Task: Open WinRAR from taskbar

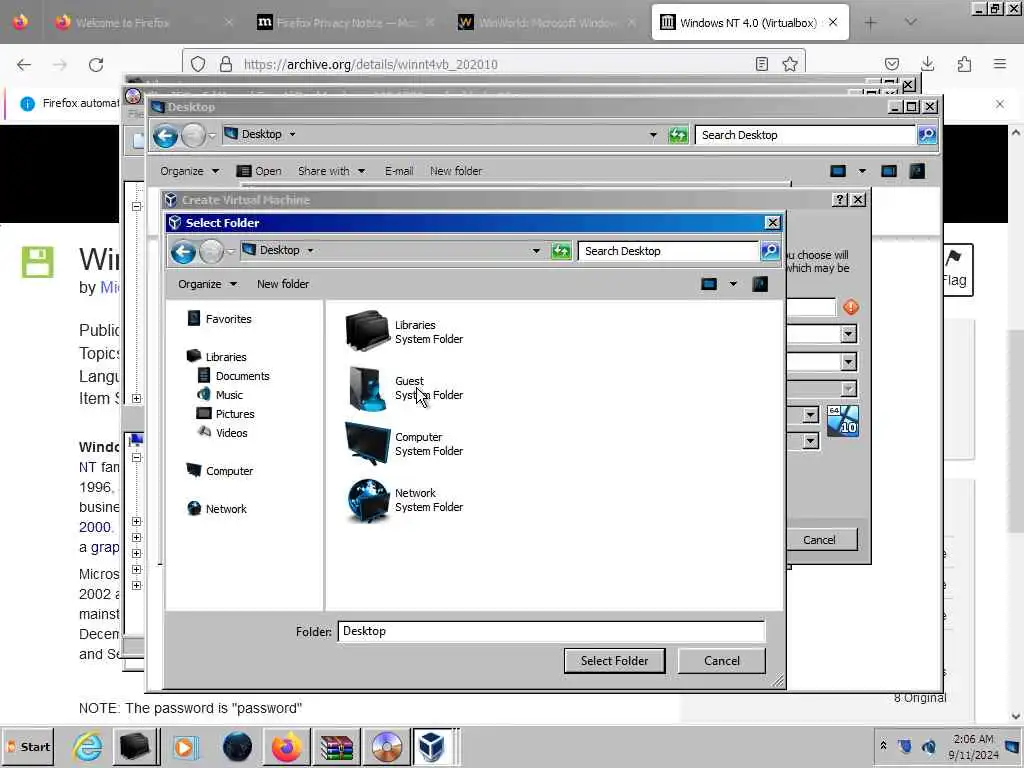Action: tap(336, 747)
